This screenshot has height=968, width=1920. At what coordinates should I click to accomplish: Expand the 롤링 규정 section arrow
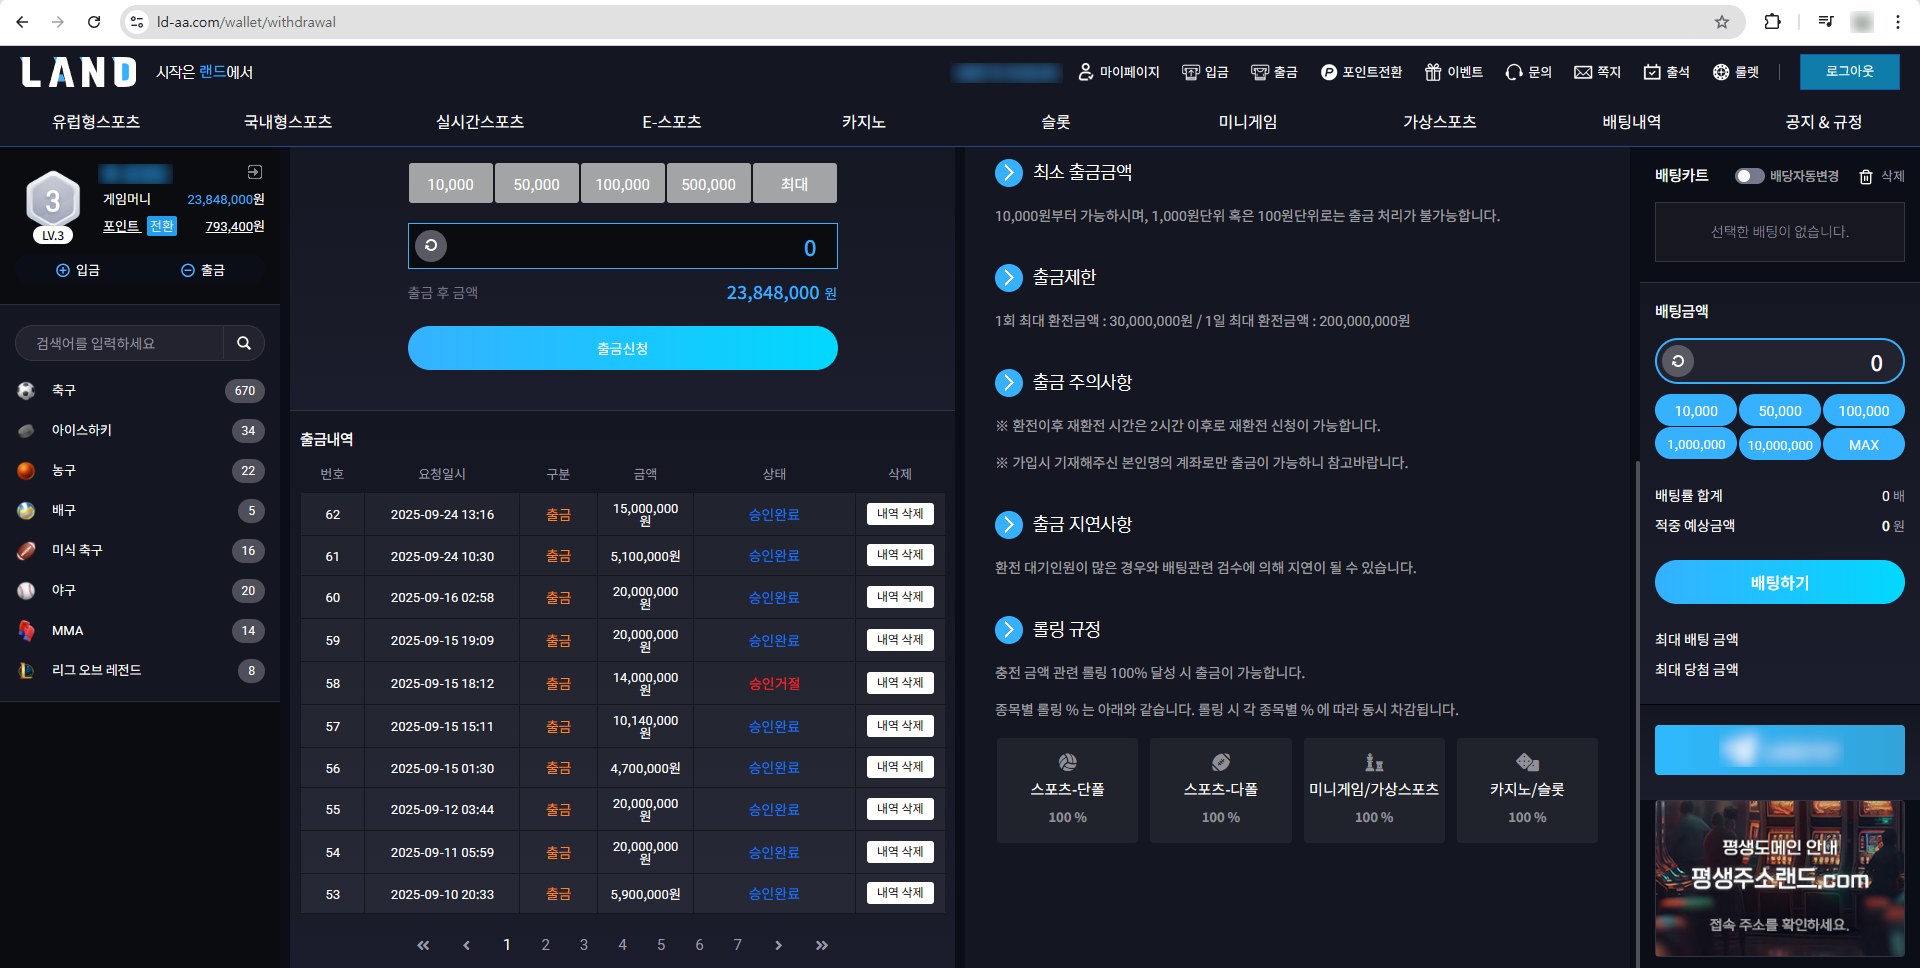click(x=1009, y=630)
